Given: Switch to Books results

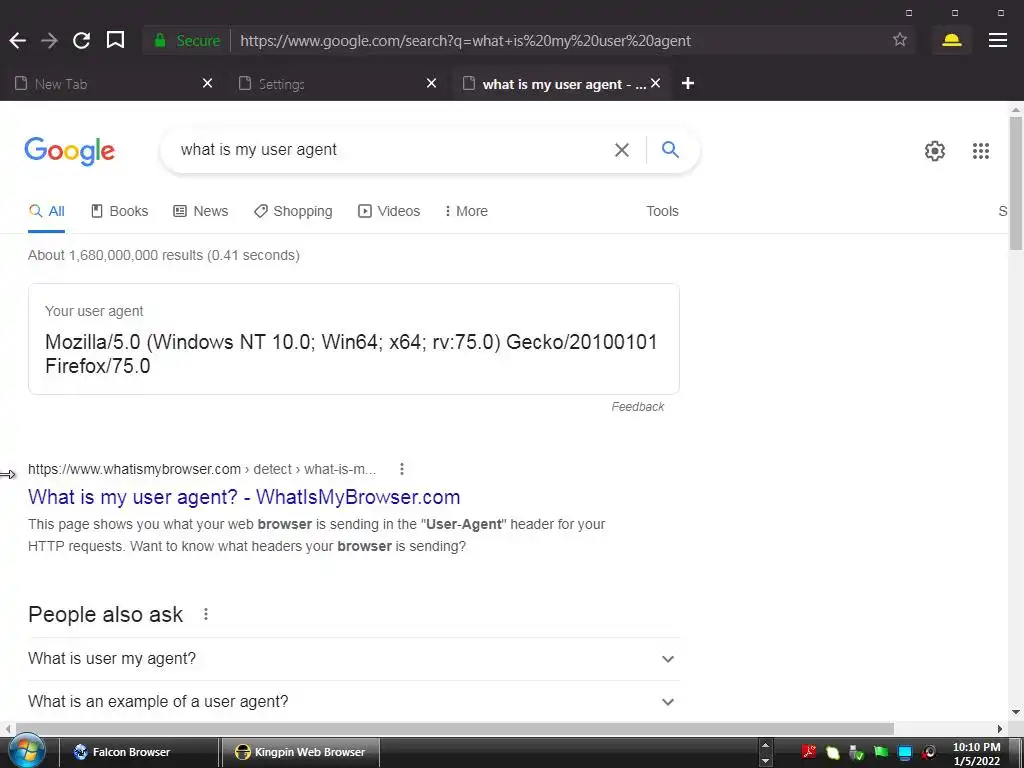Looking at the screenshot, I should point(120,211).
